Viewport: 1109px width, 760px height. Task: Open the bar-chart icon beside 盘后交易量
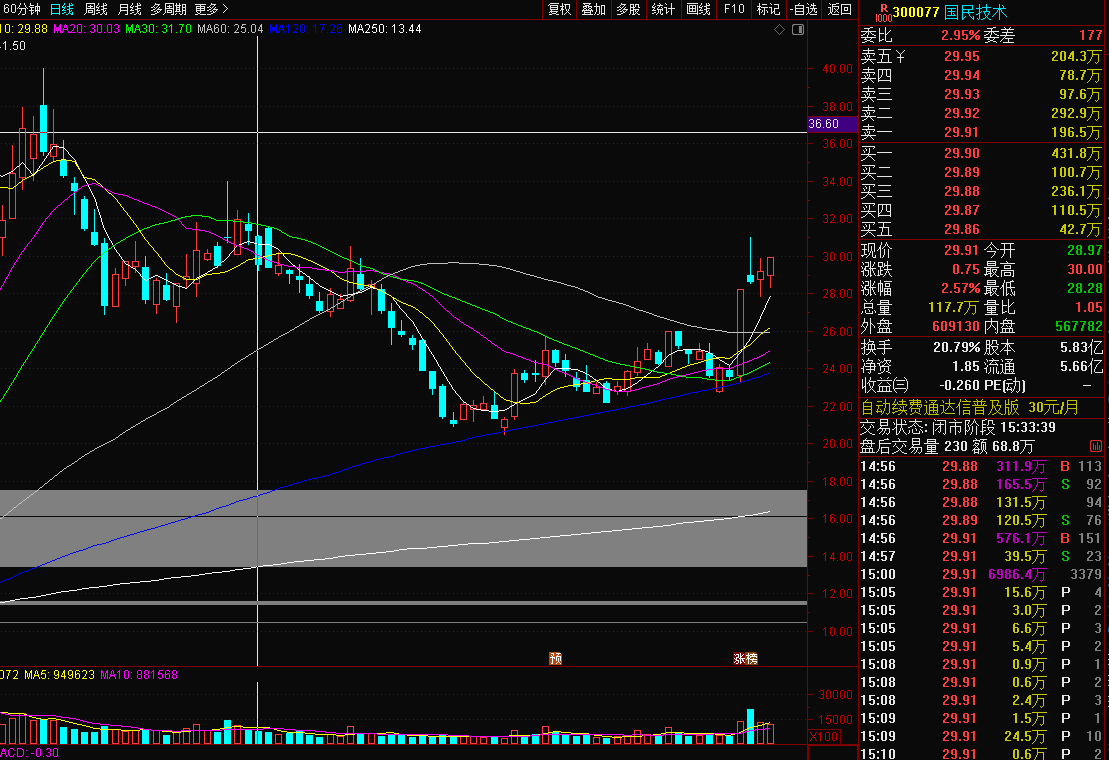point(1096,446)
